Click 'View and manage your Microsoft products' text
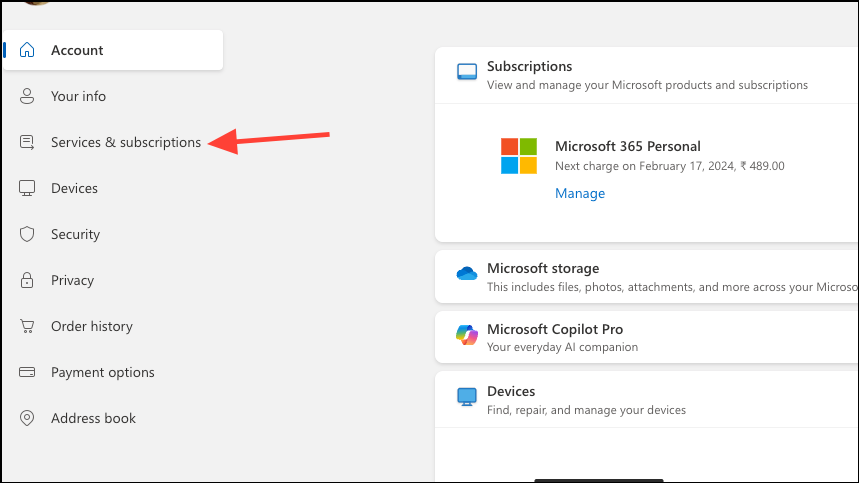859x483 pixels. point(648,85)
